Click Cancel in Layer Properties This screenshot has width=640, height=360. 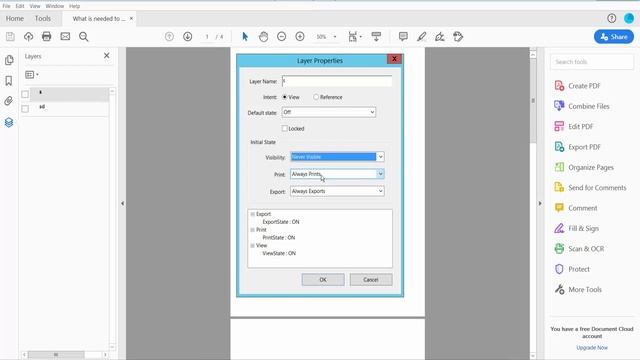371,280
